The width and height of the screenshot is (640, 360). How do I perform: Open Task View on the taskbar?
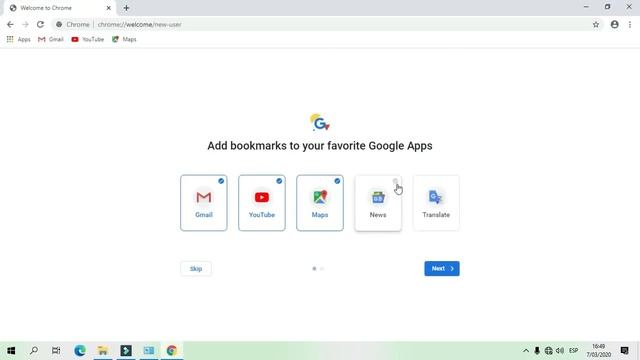(56, 351)
